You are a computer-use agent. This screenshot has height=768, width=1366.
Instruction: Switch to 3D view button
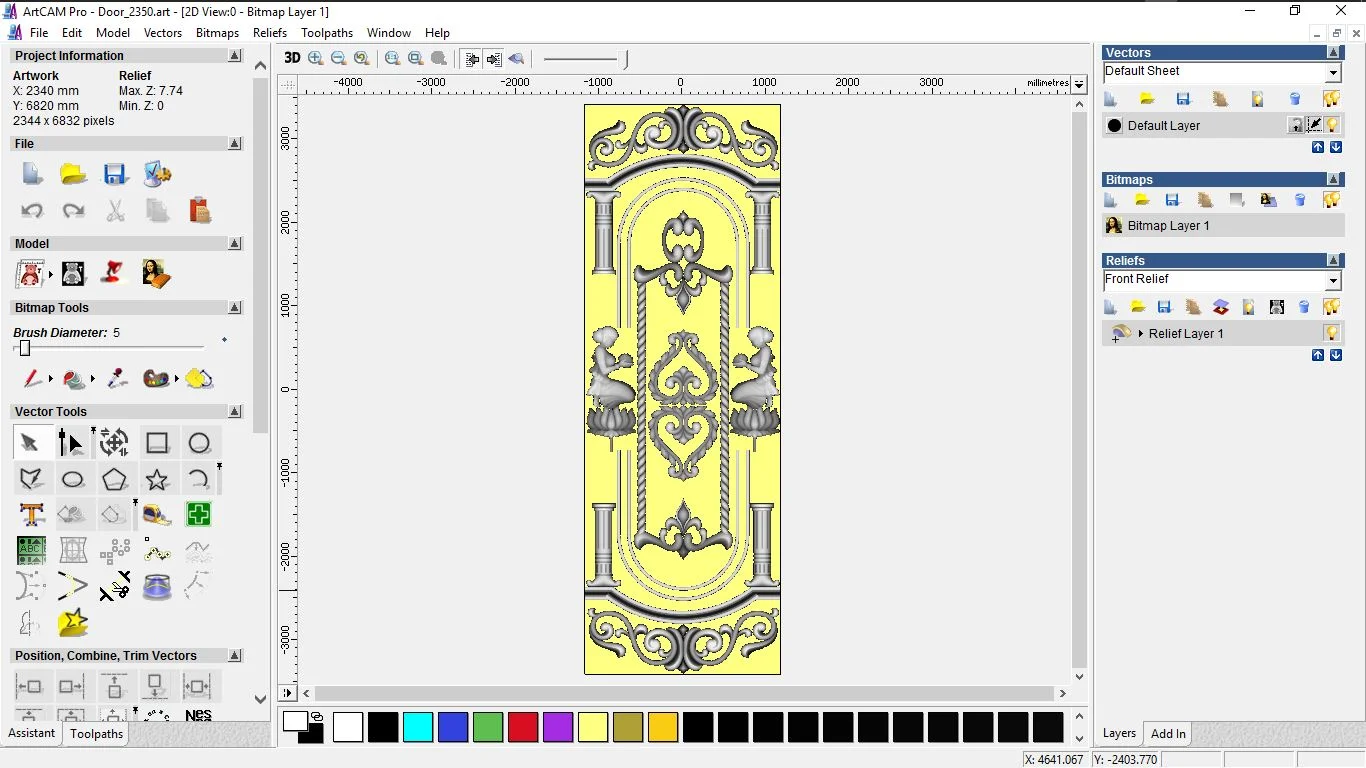point(292,58)
